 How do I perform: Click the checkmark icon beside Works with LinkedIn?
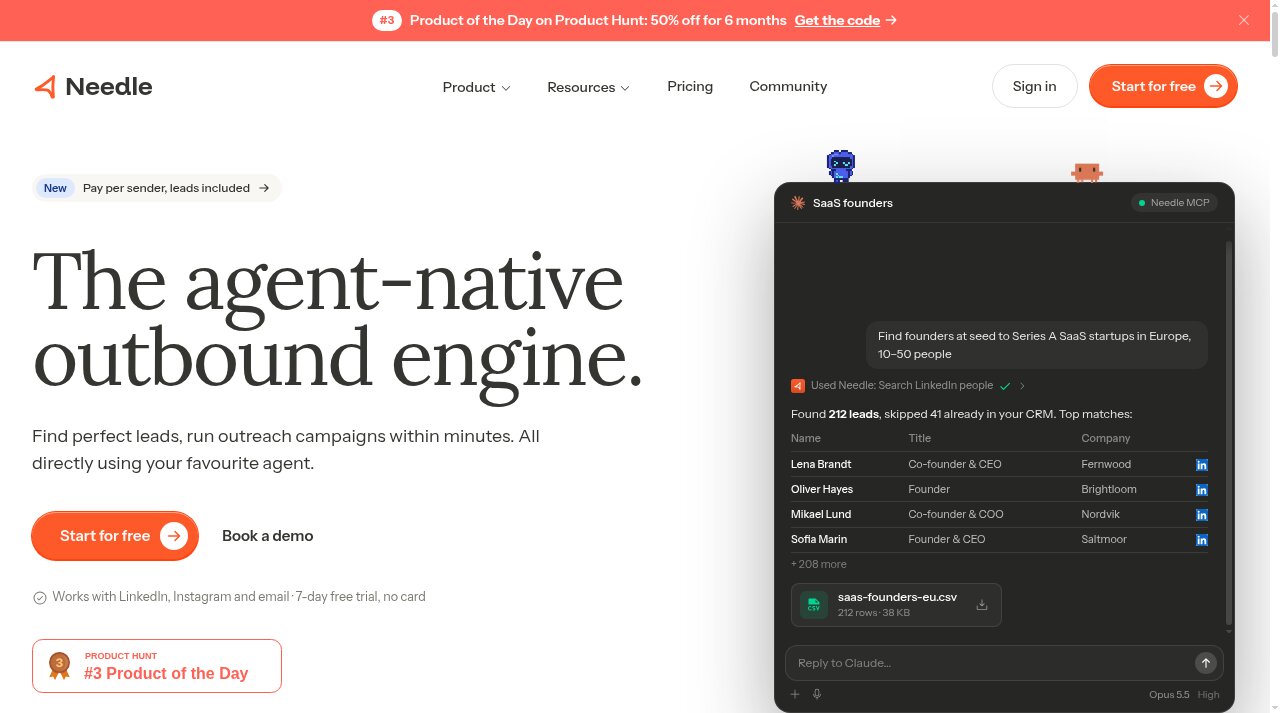40,597
